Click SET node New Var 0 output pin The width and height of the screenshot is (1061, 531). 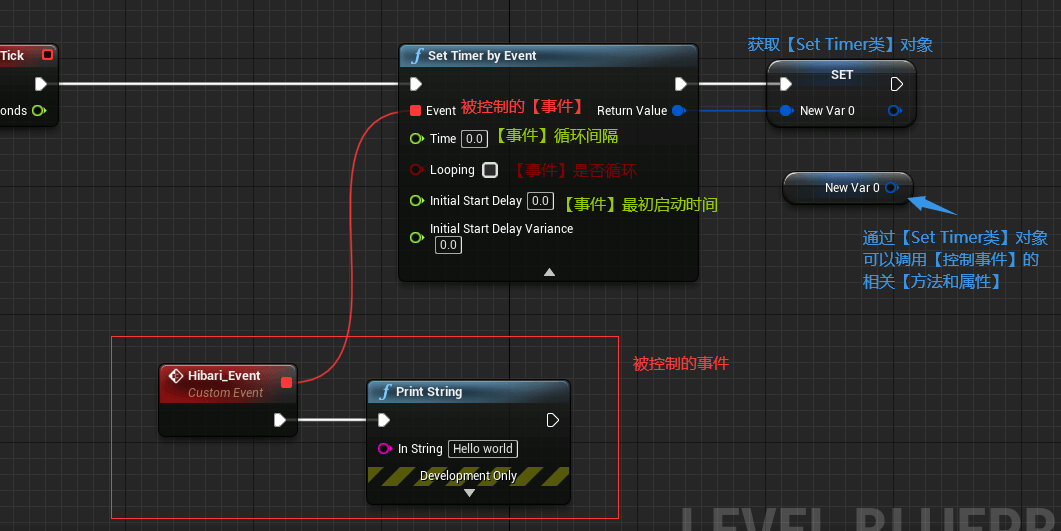pyautogui.click(x=895, y=110)
